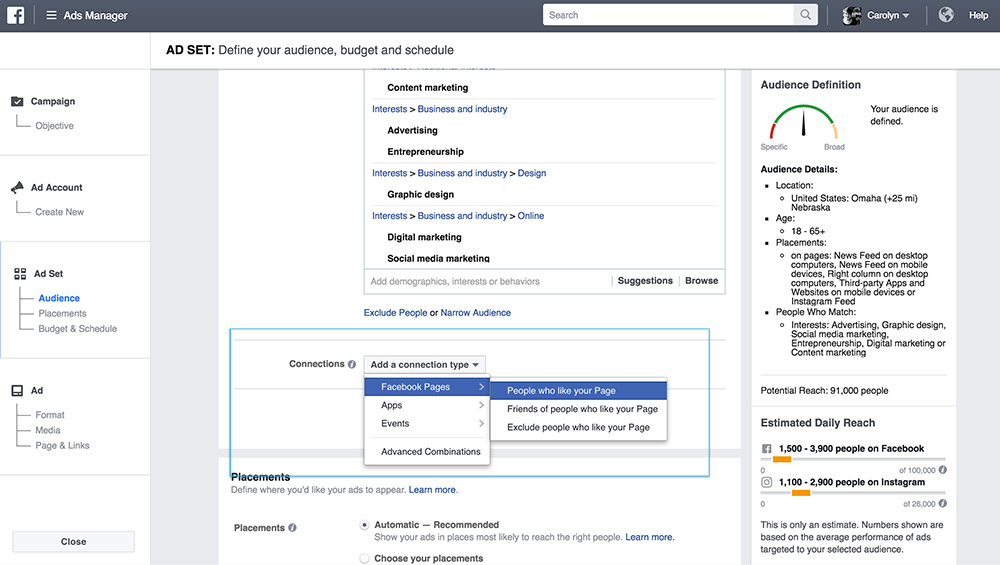Expand Events submenu arrow
This screenshot has width=1000, height=565.
point(481,423)
